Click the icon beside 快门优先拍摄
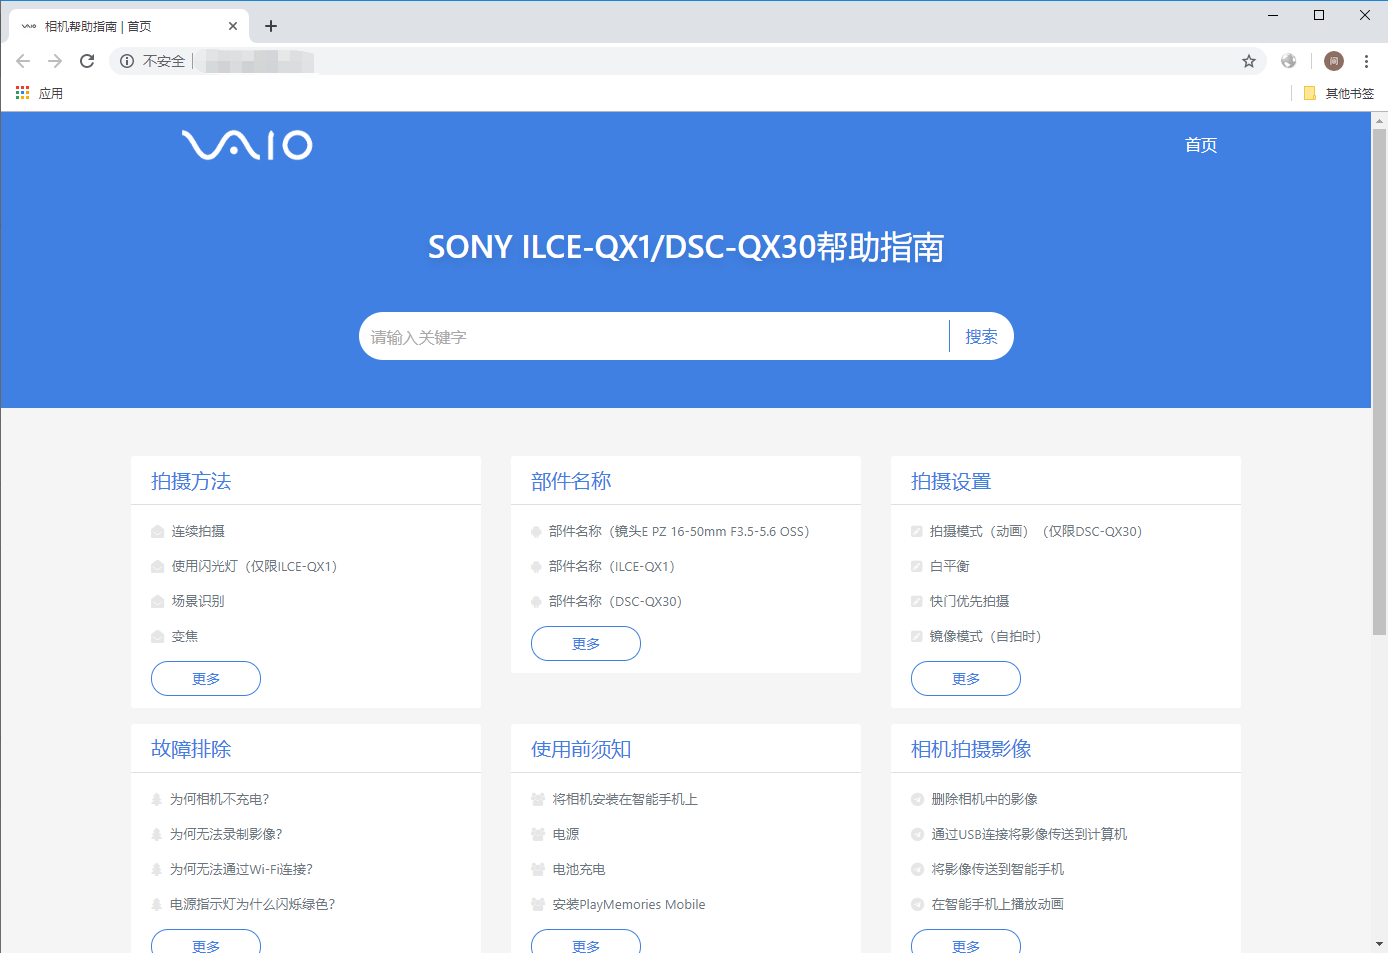 click(916, 602)
